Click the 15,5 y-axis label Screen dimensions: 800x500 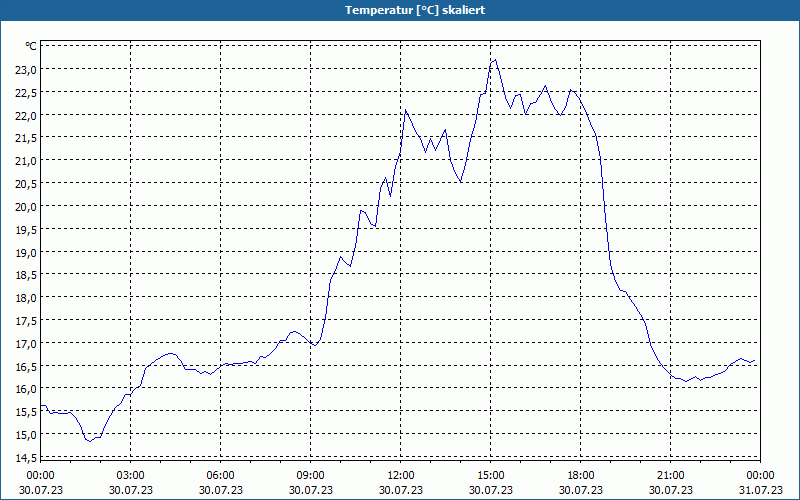(26, 412)
